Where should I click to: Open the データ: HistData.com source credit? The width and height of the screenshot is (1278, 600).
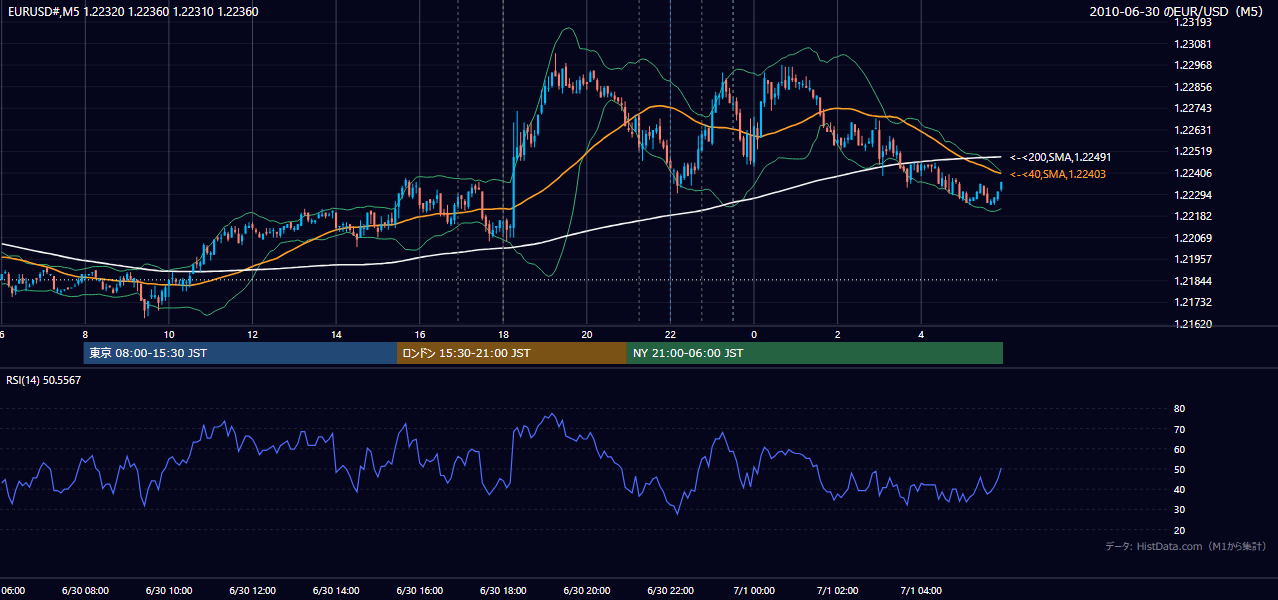(x=1186, y=546)
